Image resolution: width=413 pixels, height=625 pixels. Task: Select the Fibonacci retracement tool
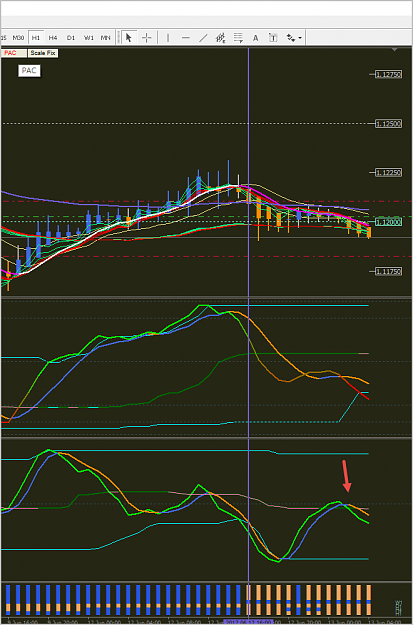click(238, 38)
